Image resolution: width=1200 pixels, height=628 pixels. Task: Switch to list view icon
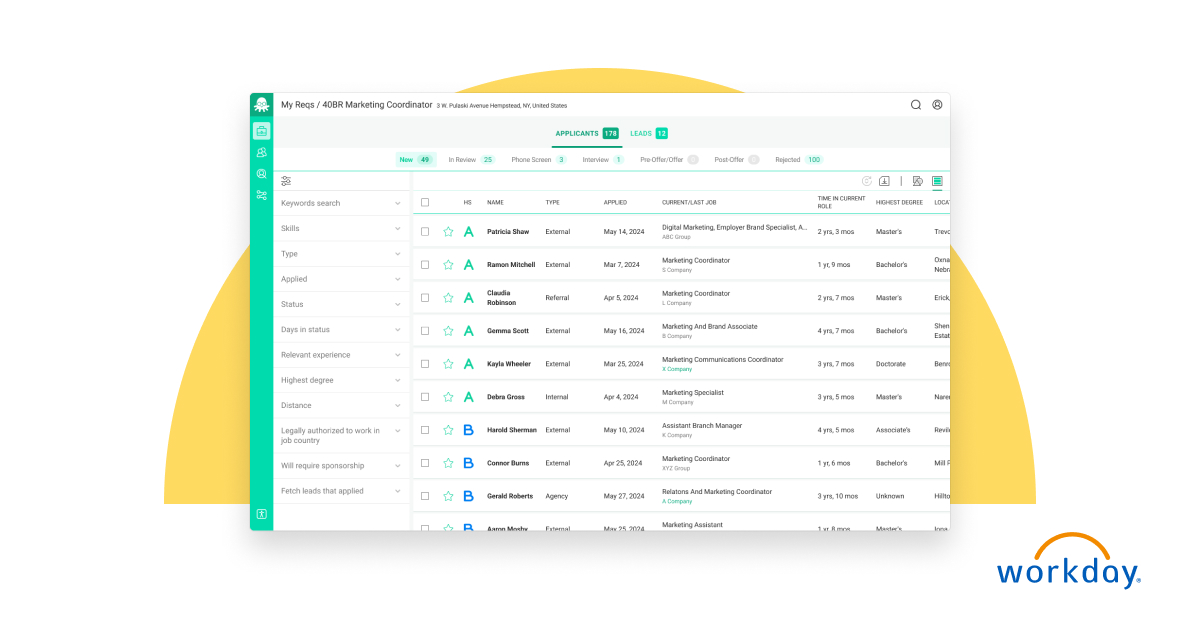[937, 181]
